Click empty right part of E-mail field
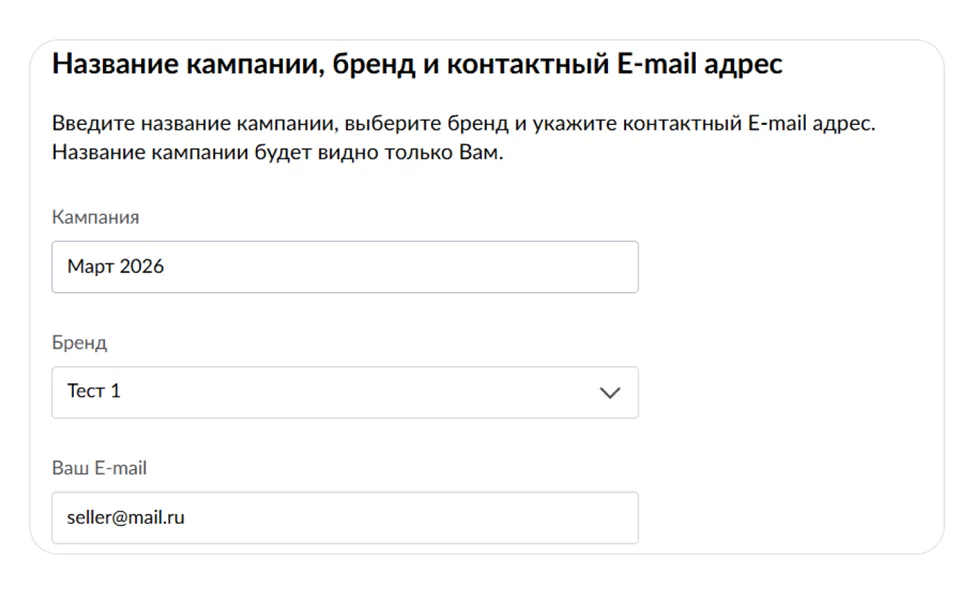This screenshot has width=974, height=594. 500,518
